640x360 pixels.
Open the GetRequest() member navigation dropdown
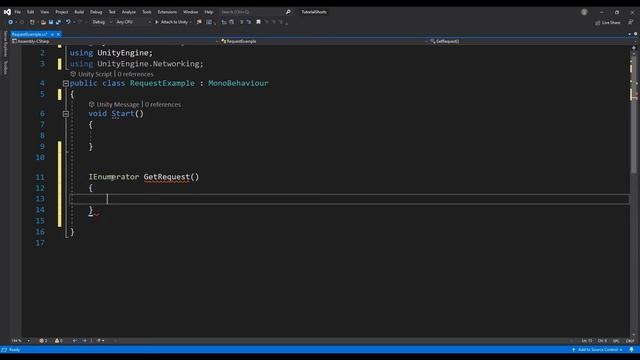point(533,41)
